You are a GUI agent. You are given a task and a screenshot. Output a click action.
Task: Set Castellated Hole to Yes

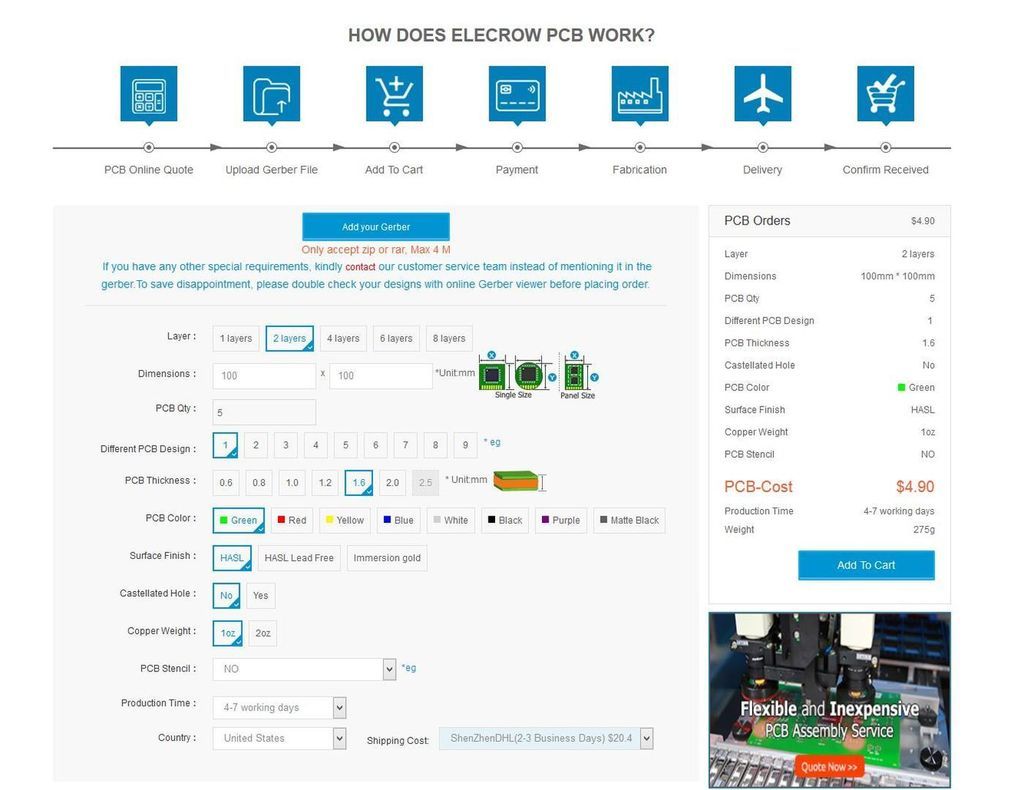pyautogui.click(x=261, y=595)
